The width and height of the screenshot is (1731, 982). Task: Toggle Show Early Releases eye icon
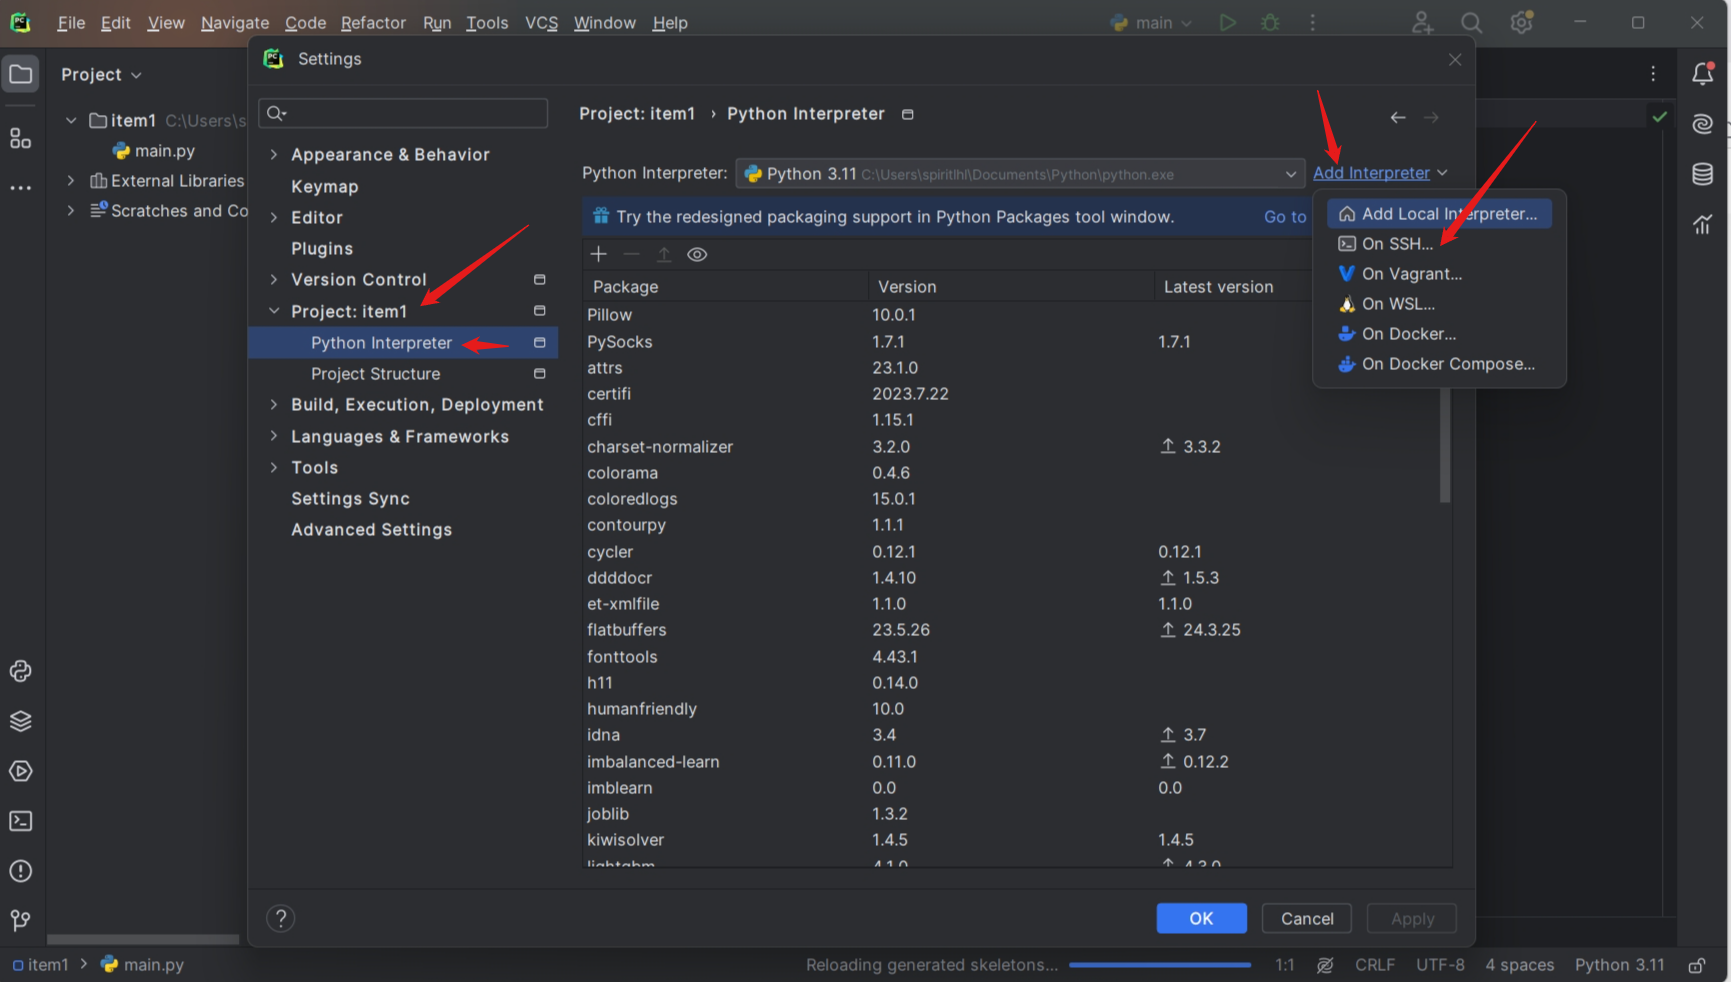(x=697, y=254)
